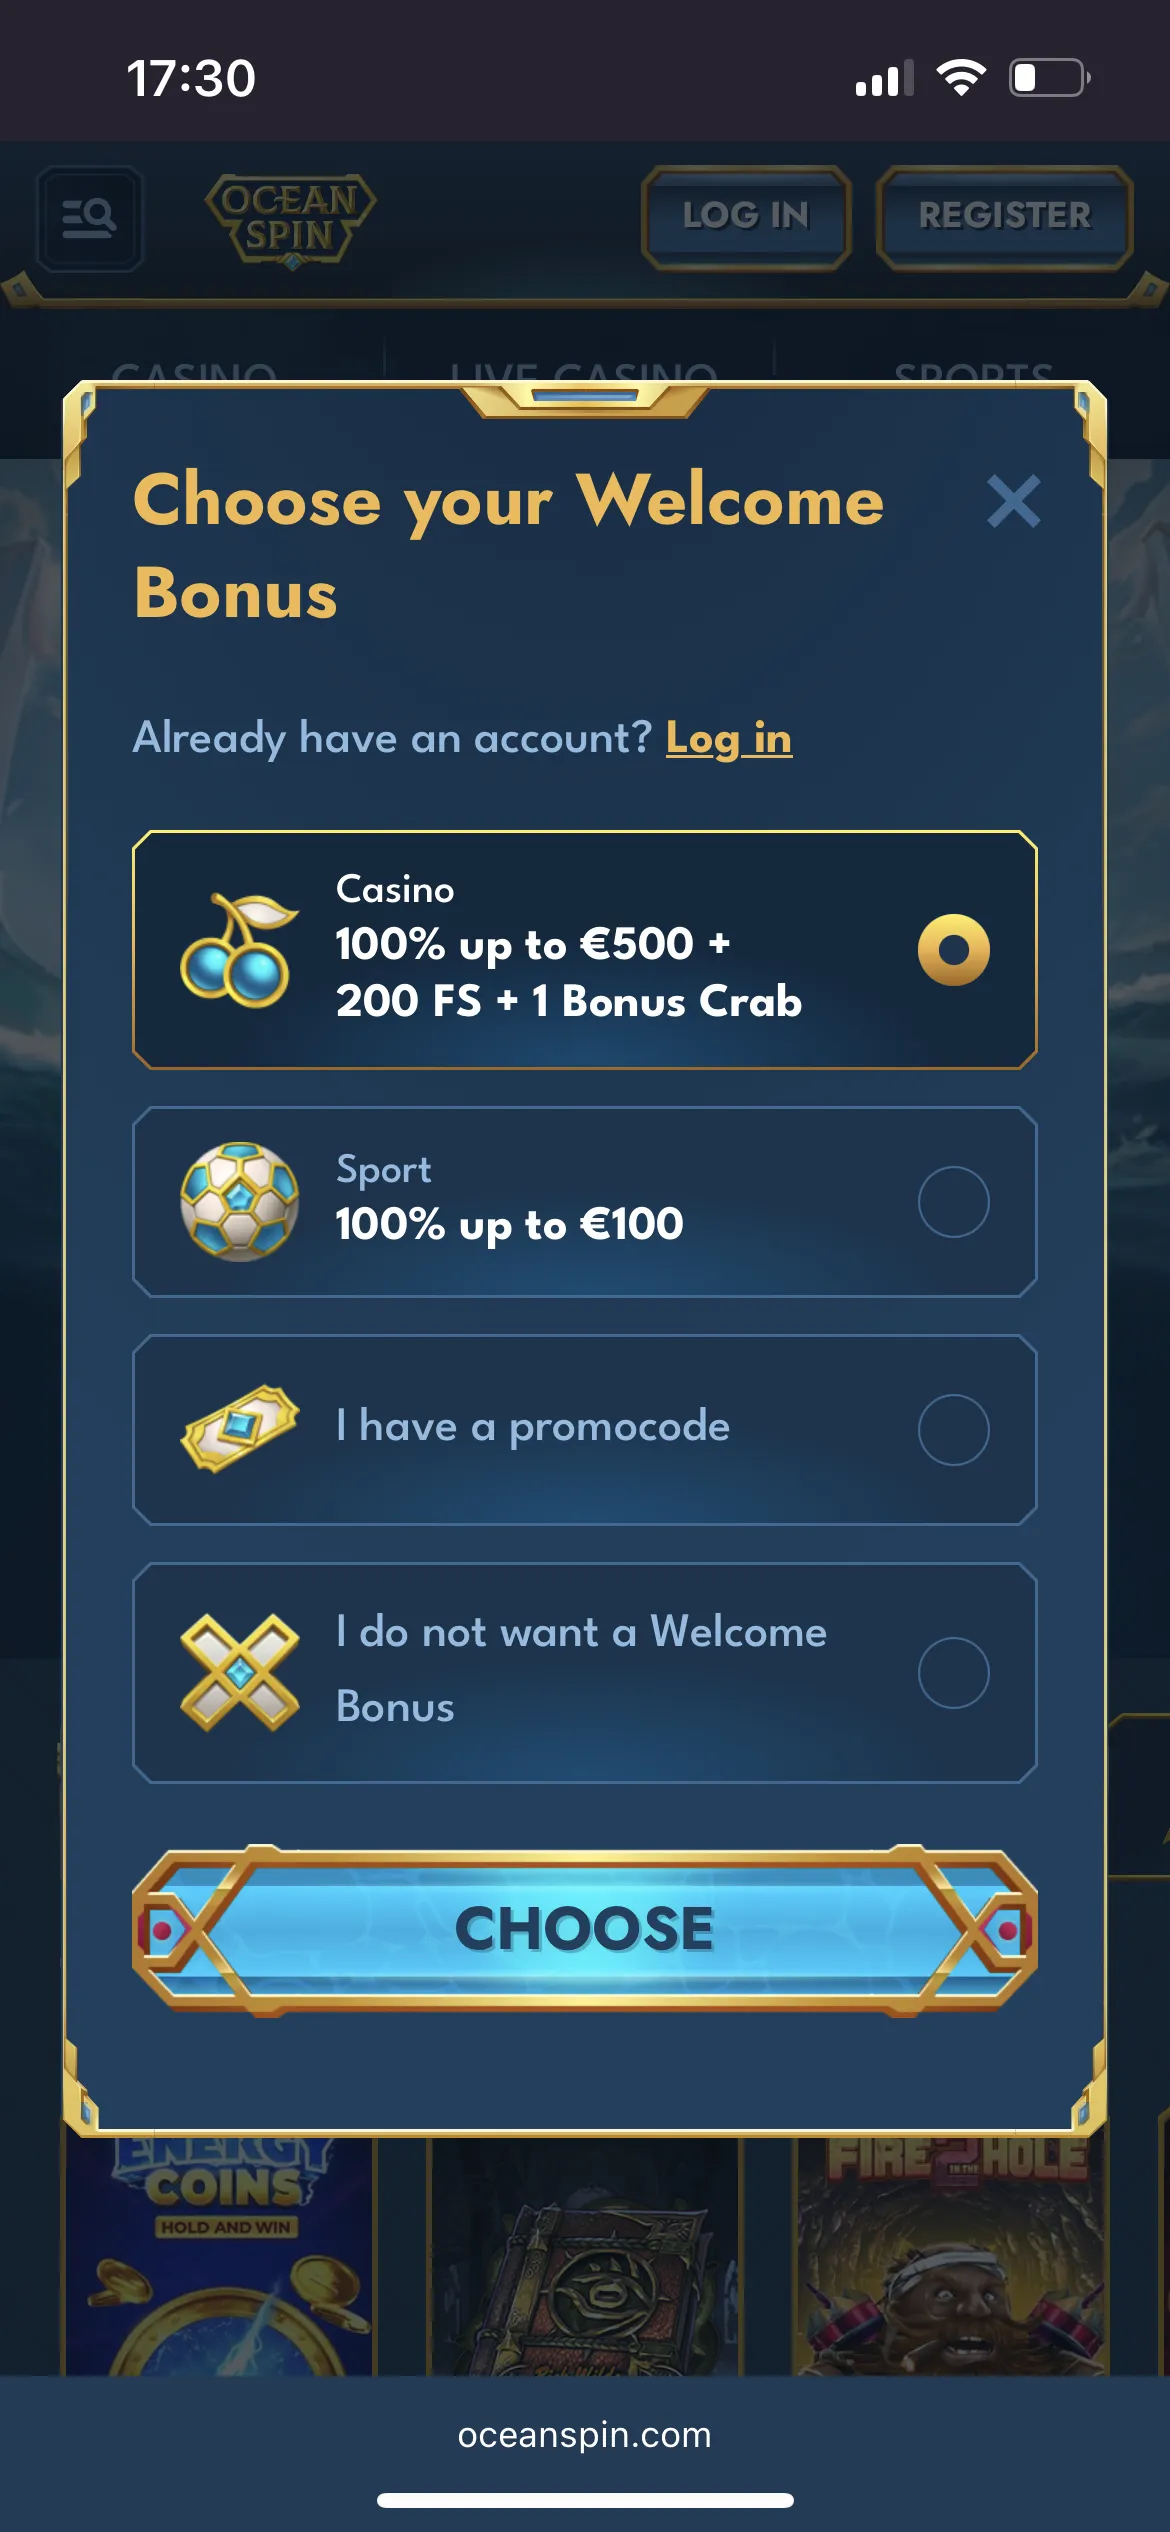This screenshot has width=1170, height=2532.
Task: Click the cherries Casino bonus icon
Action: [x=239, y=950]
